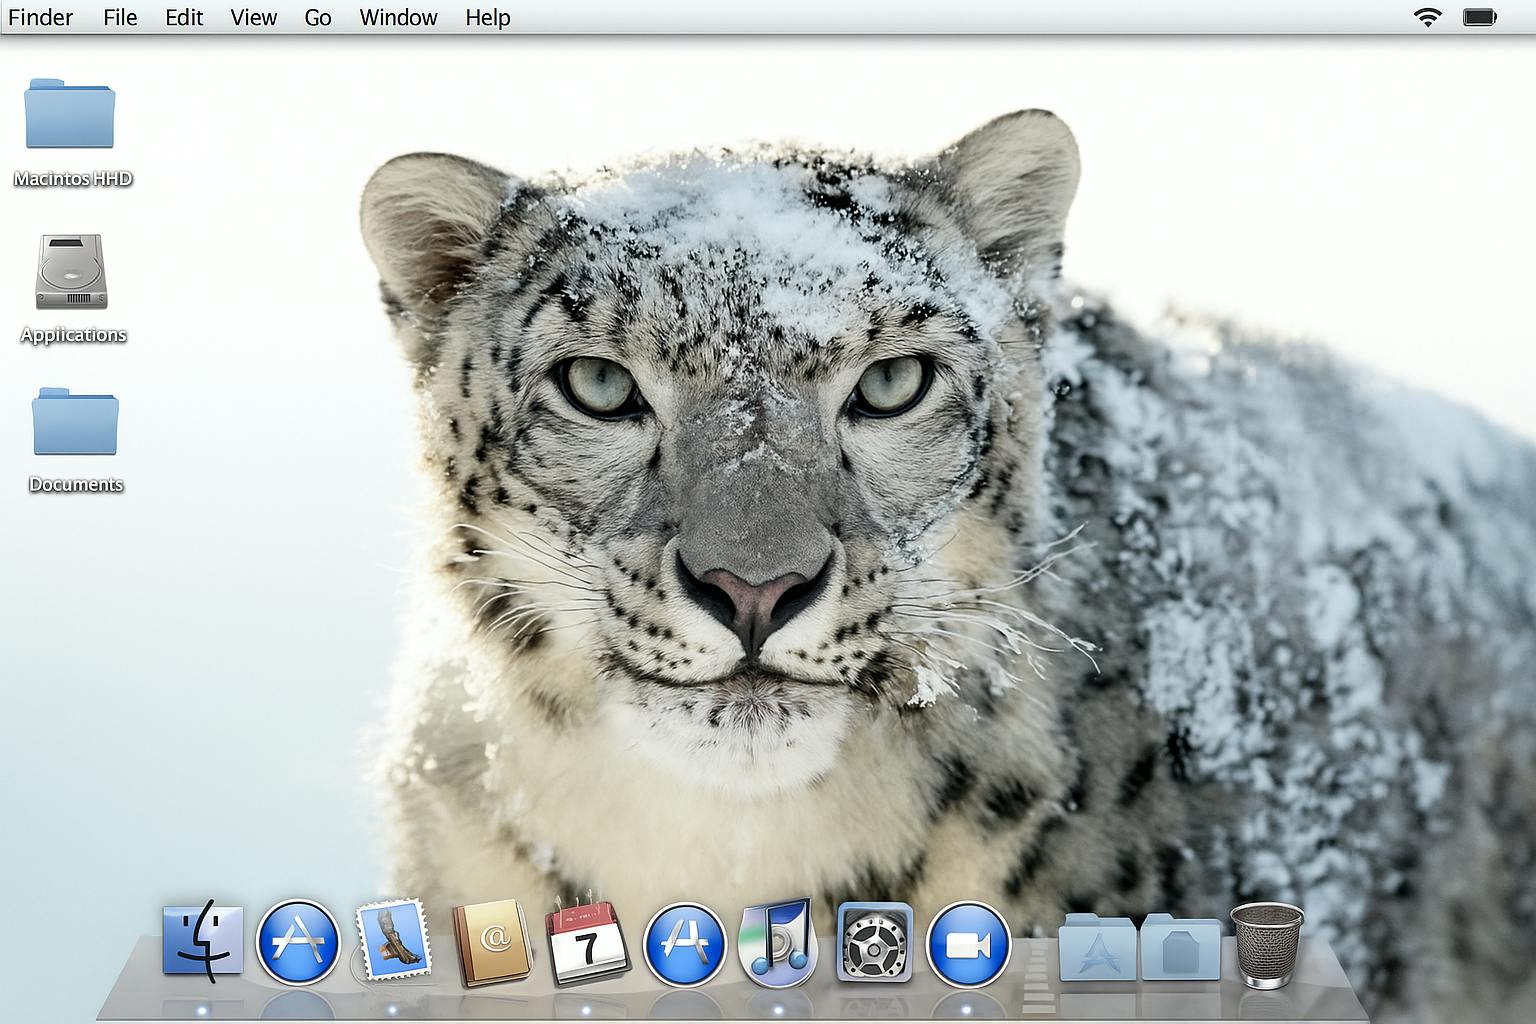Open the Address Book in the Dock
Viewport: 1536px width, 1024px height.
click(x=490, y=942)
